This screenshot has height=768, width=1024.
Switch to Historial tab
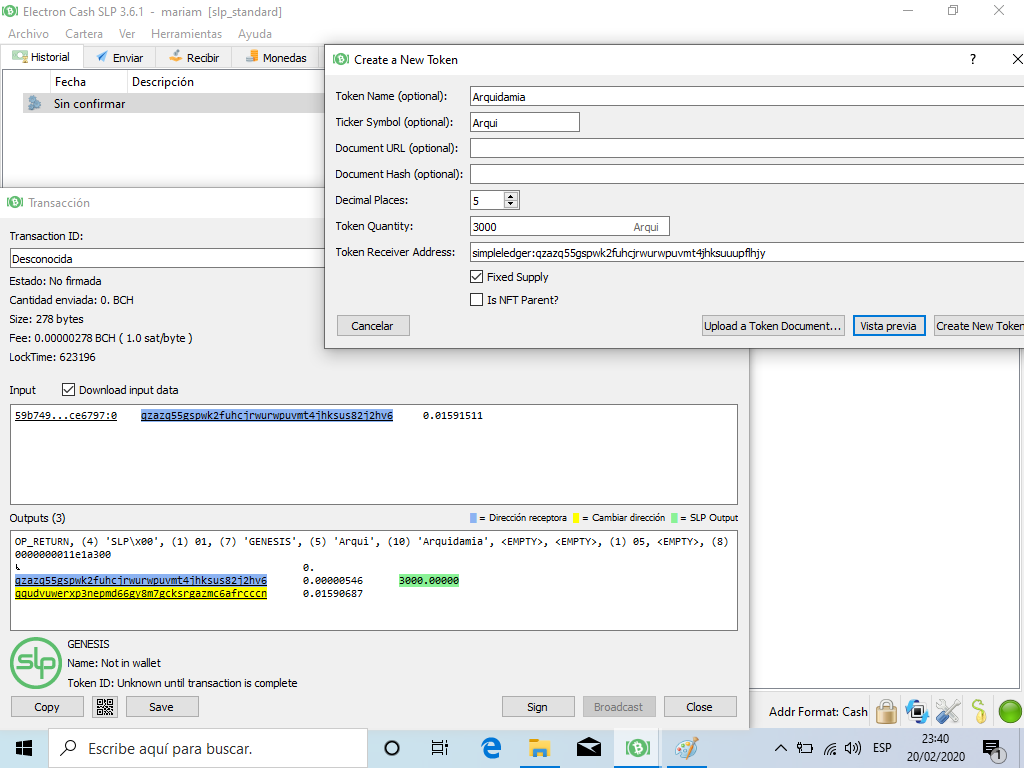pos(42,57)
